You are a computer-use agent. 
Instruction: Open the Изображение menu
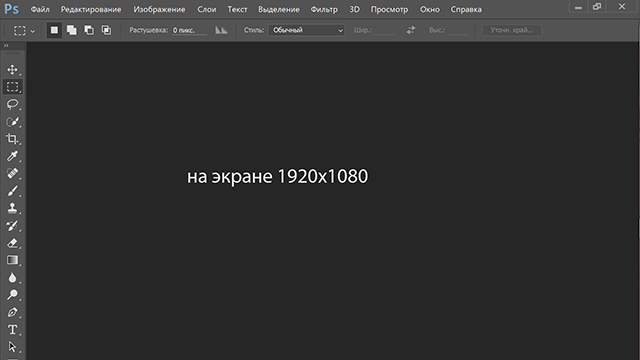pyautogui.click(x=159, y=9)
